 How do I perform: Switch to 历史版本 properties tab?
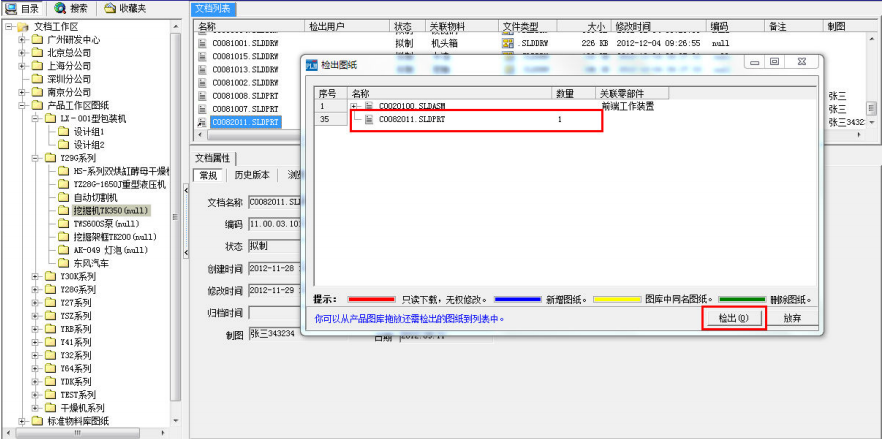click(251, 175)
